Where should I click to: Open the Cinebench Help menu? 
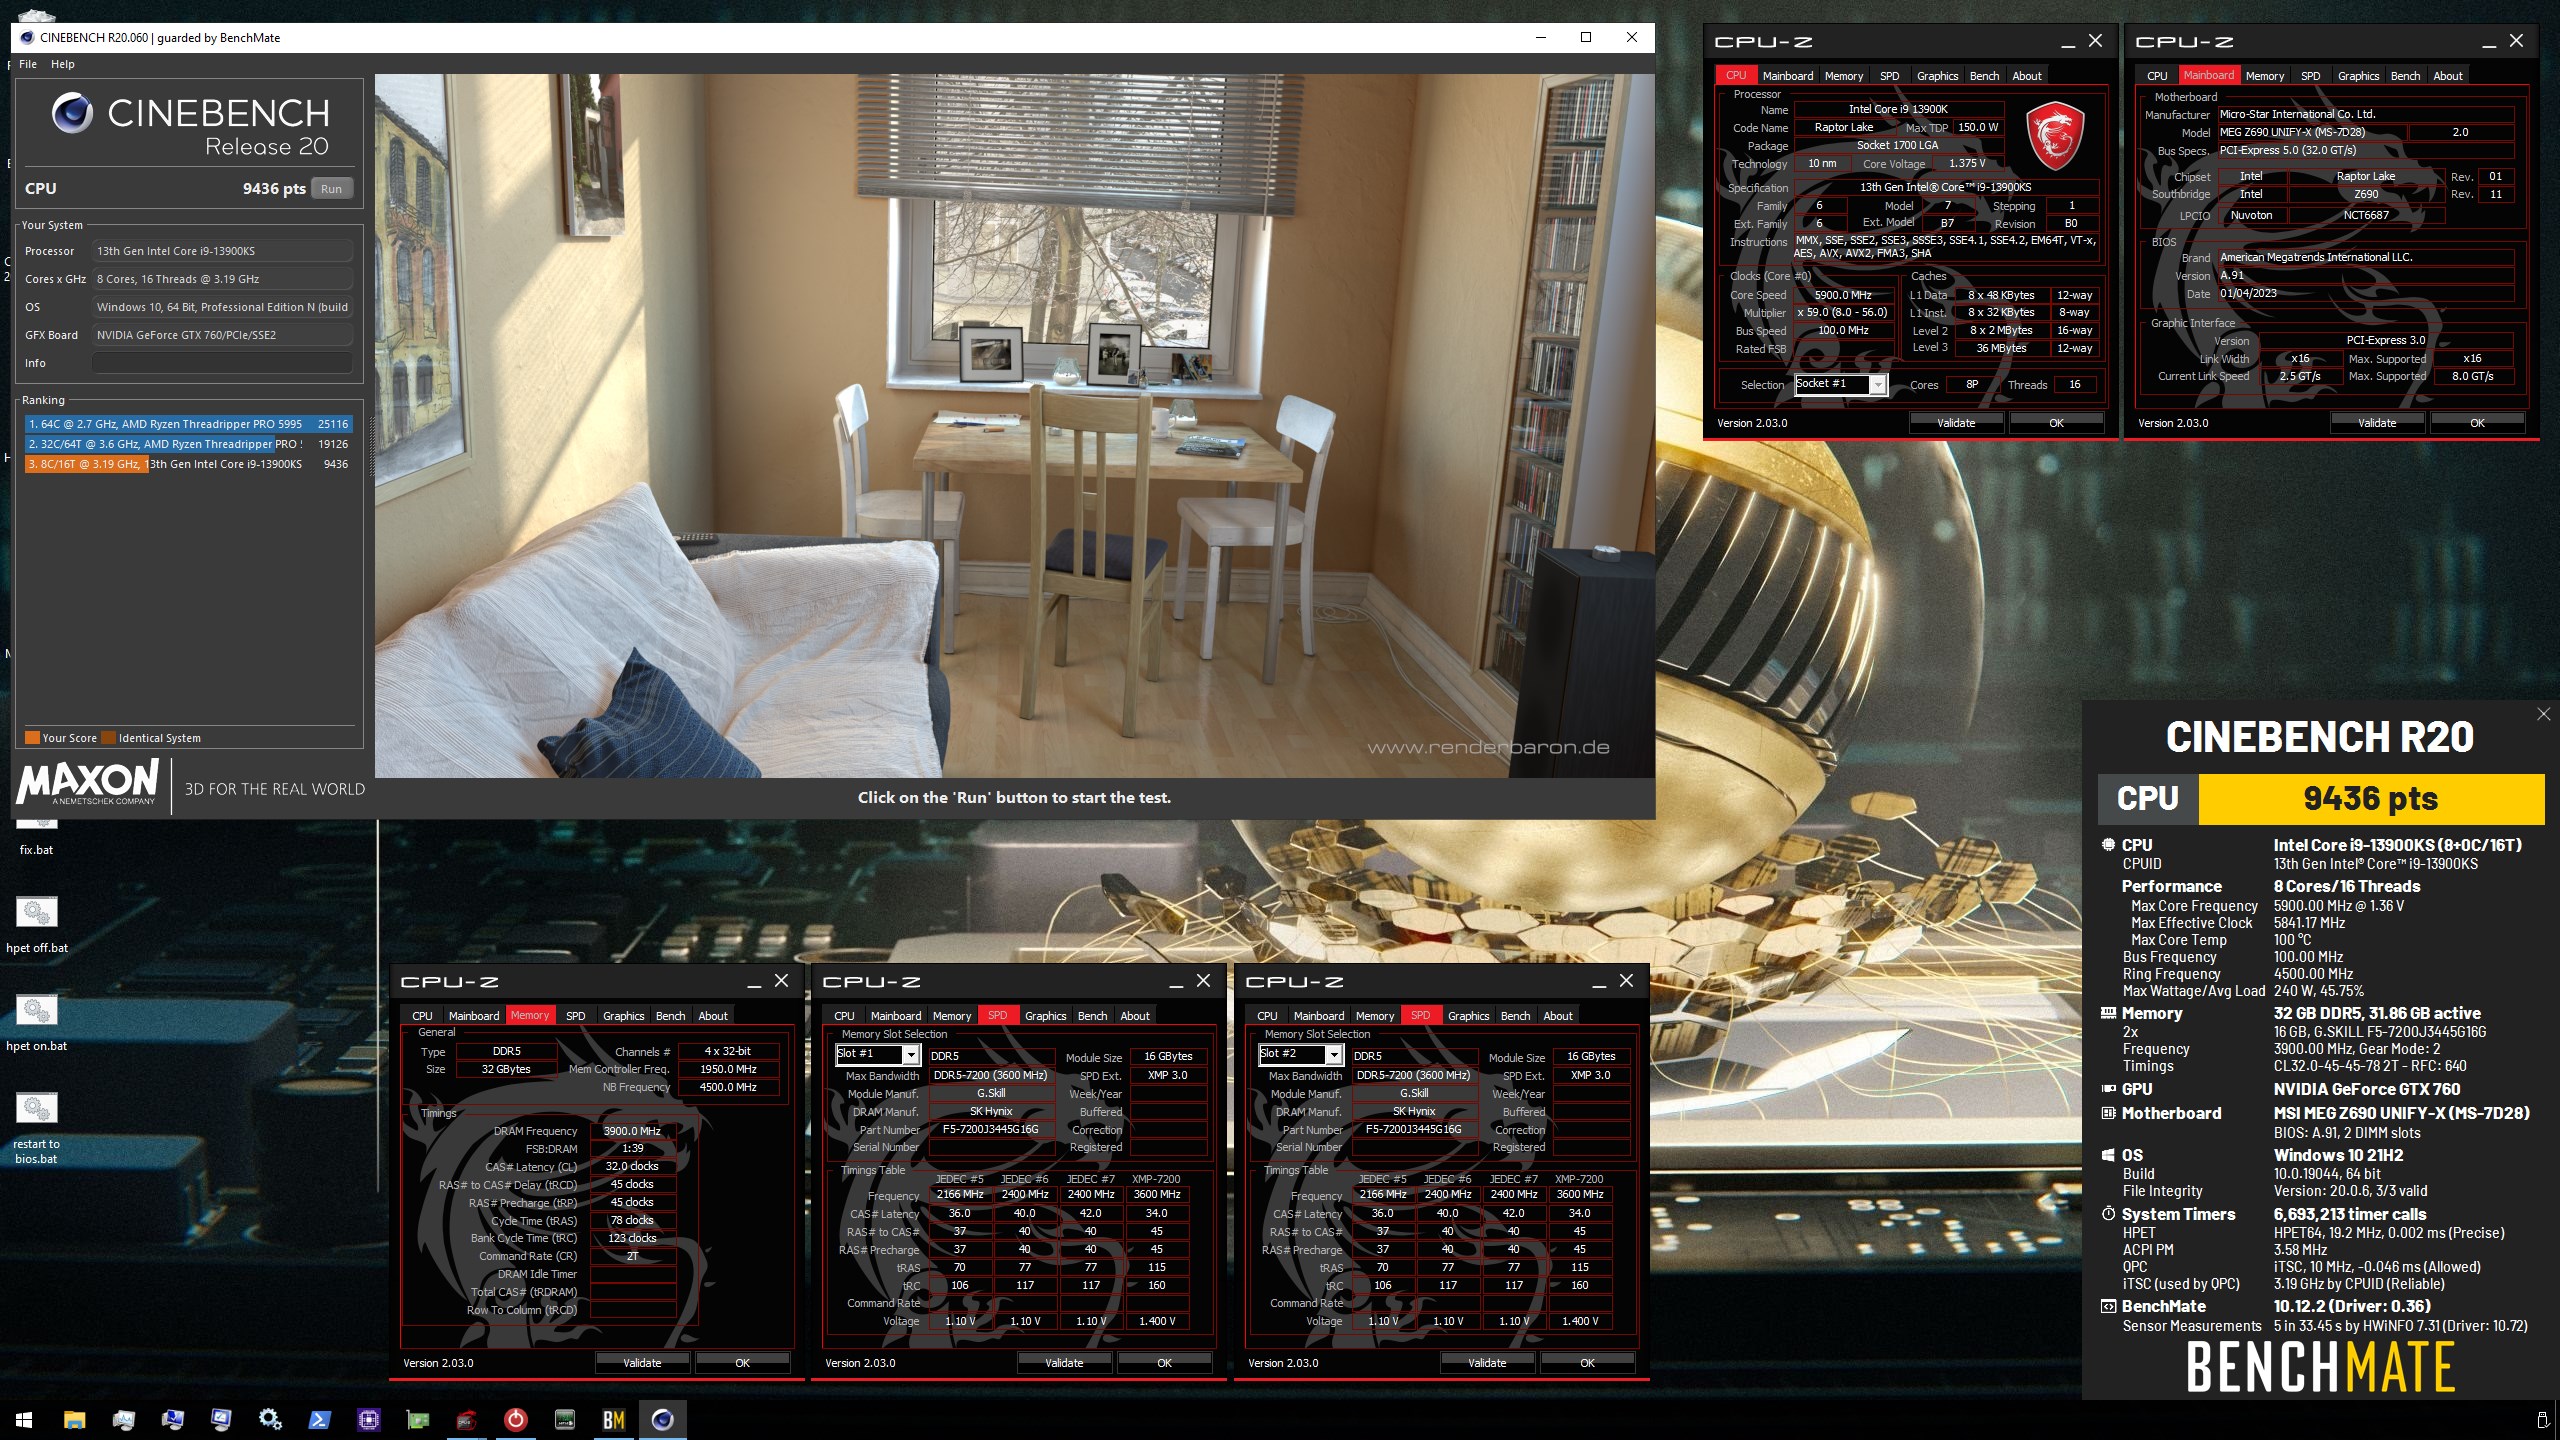pyautogui.click(x=63, y=64)
